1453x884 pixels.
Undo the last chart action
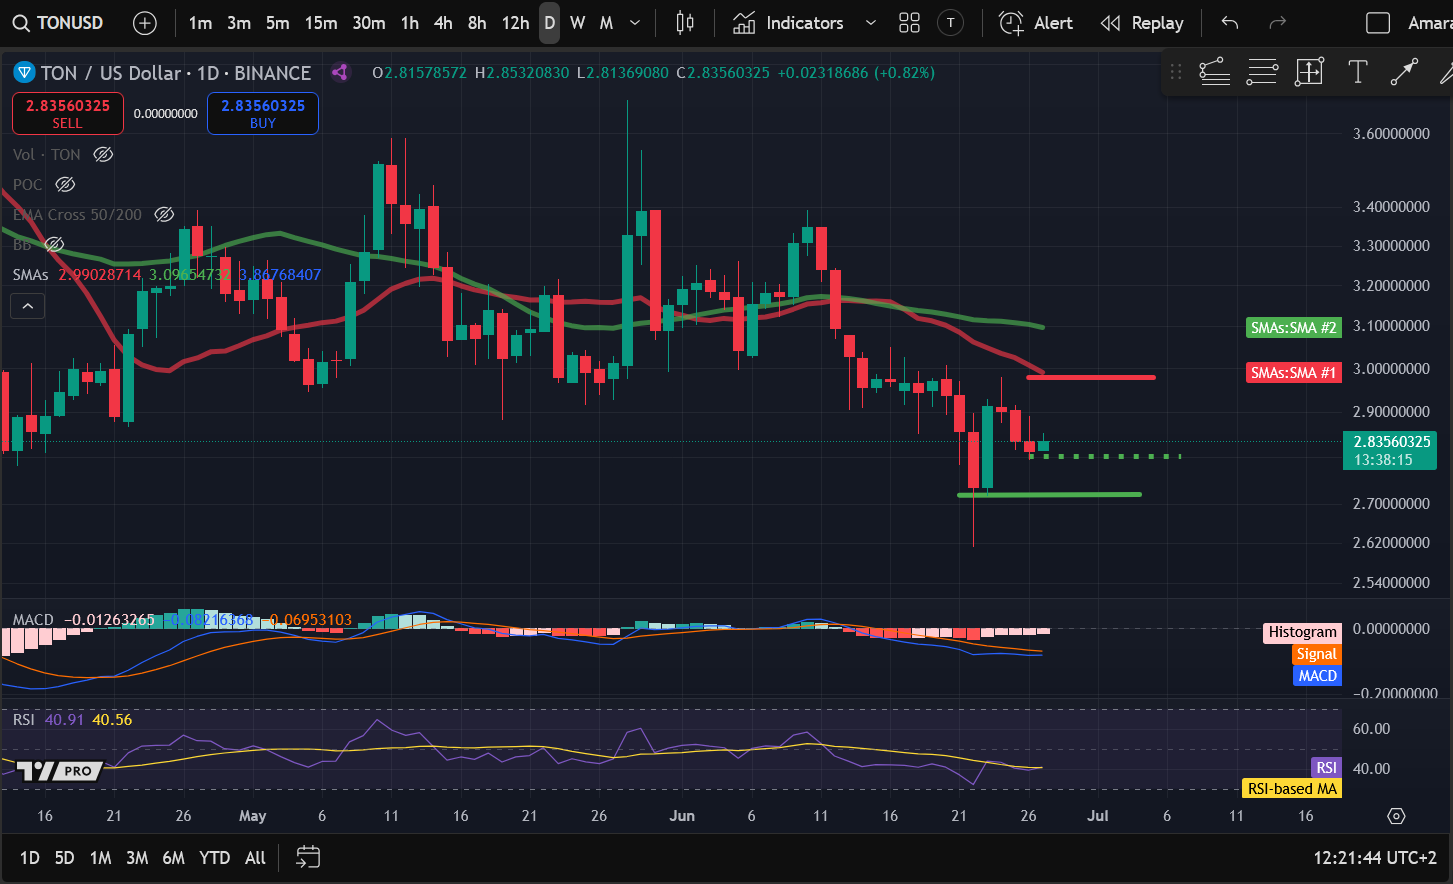point(1230,23)
